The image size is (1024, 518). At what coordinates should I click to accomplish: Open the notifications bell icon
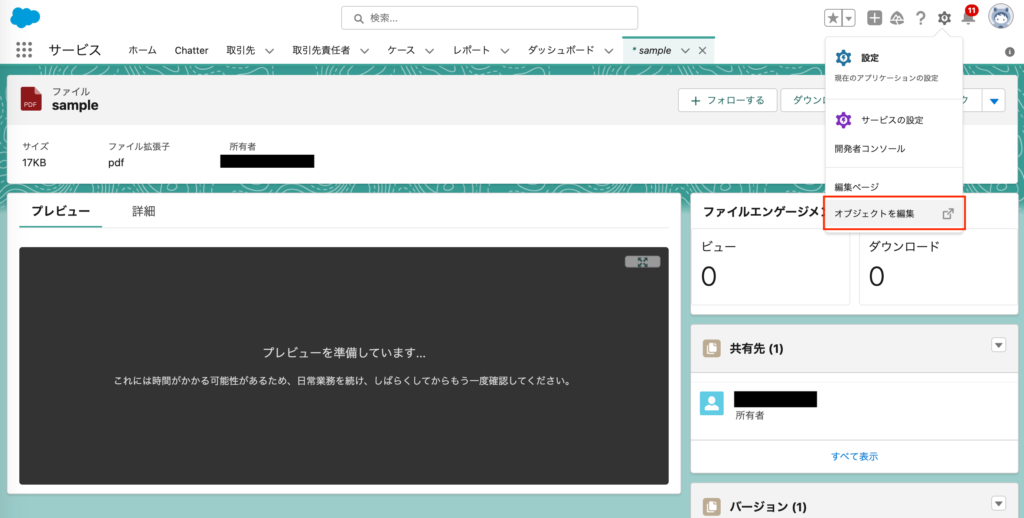tap(968, 18)
